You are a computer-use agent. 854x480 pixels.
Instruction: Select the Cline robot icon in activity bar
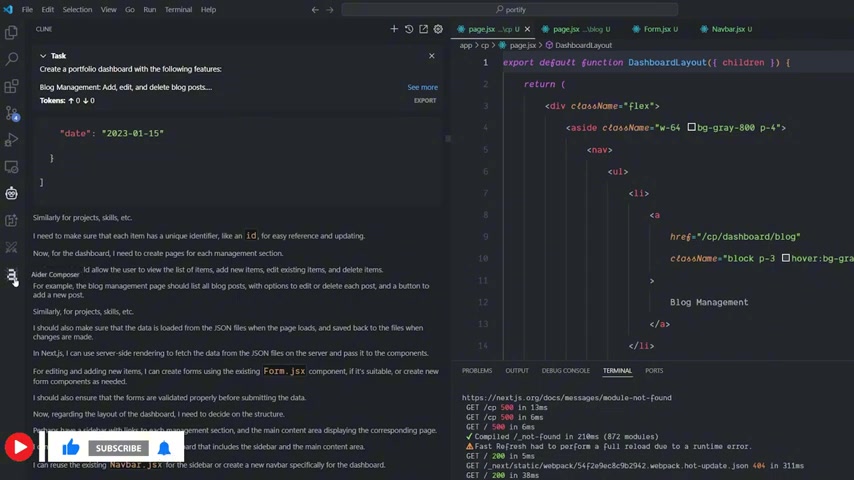coord(11,193)
